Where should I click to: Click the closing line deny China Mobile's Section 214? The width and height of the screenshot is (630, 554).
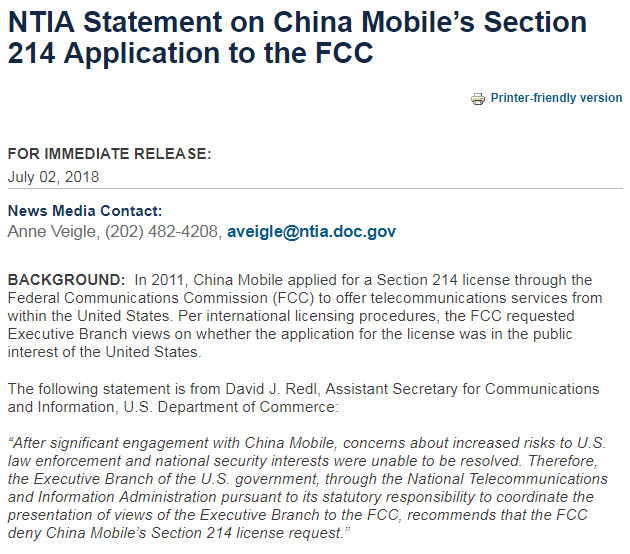[x=179, y=533]
